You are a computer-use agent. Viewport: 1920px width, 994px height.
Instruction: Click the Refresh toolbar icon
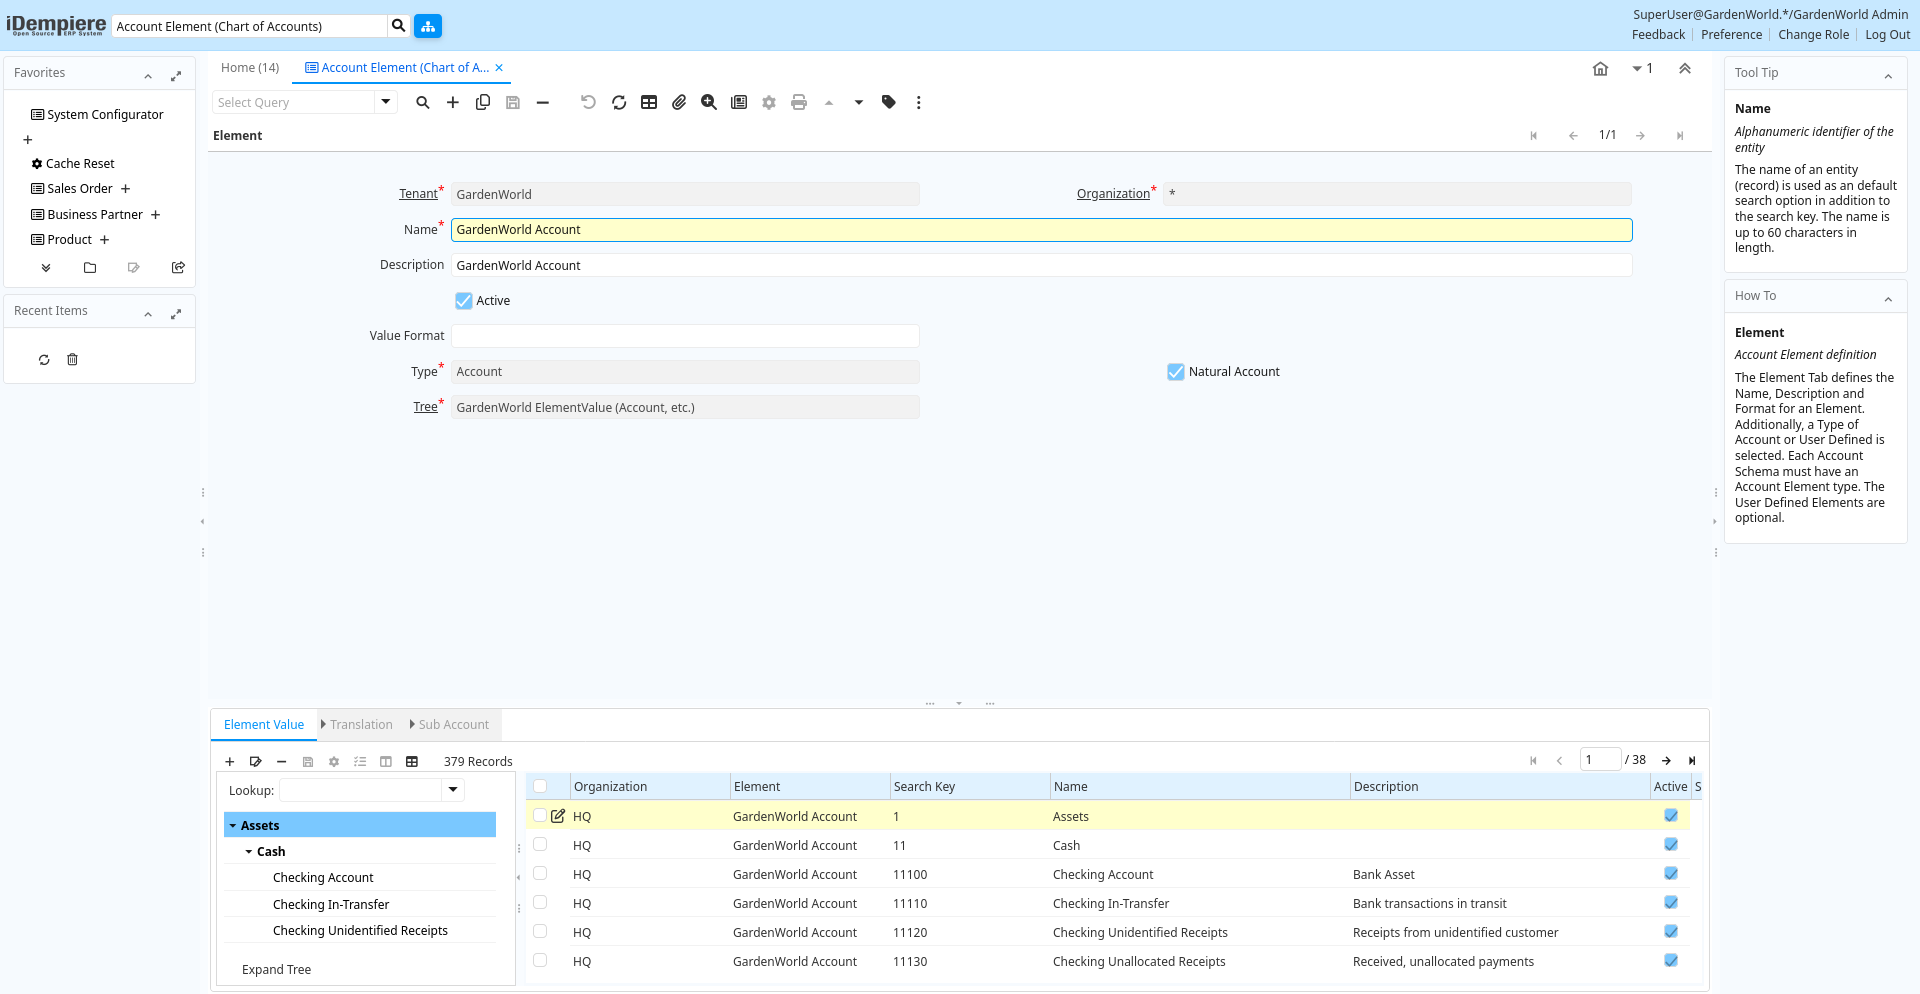[x=619, y=102]
